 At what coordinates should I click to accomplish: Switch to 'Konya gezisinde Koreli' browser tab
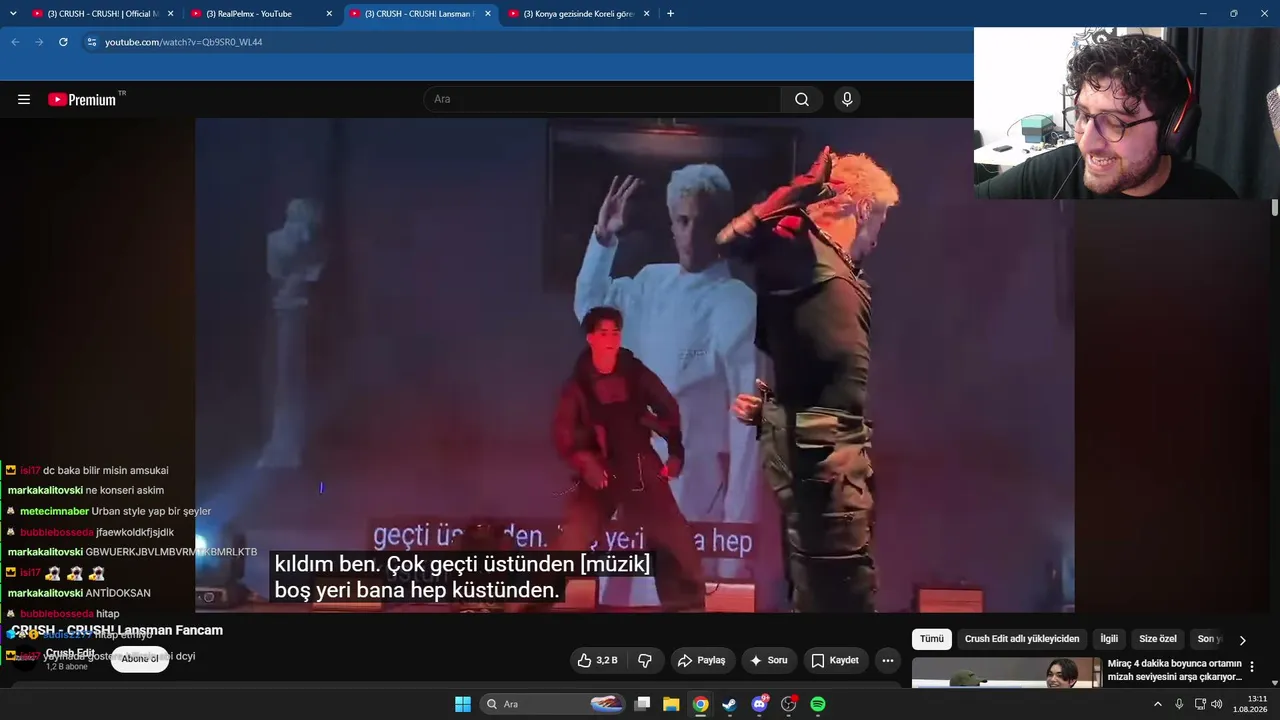click(x=578, y=14)
